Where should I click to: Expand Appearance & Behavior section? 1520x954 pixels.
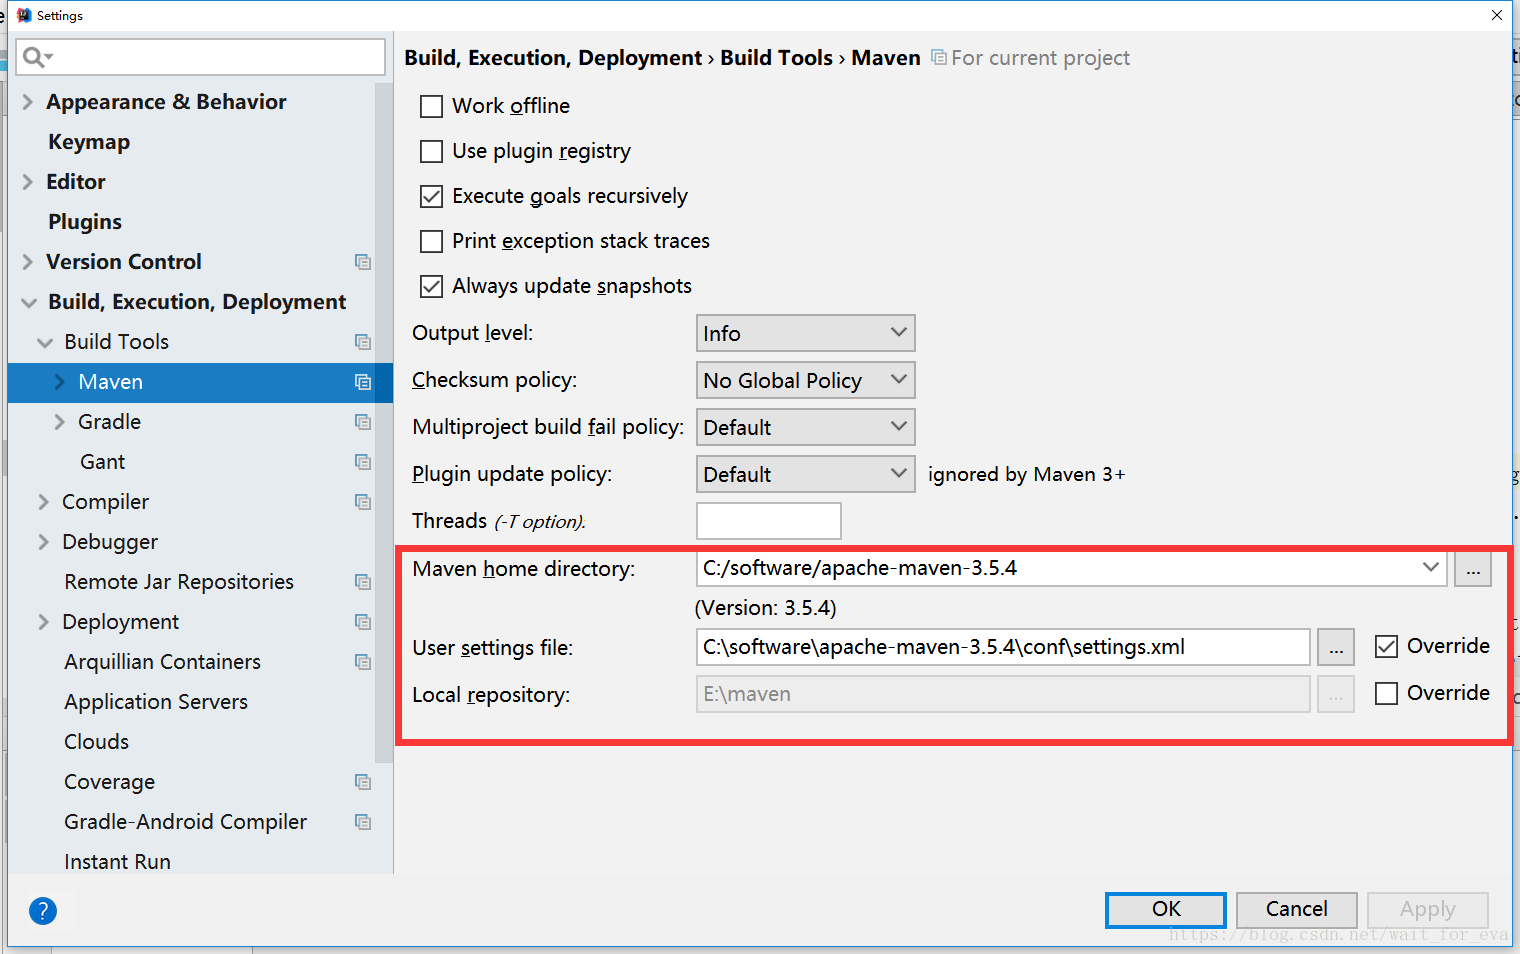pos(27,102)
